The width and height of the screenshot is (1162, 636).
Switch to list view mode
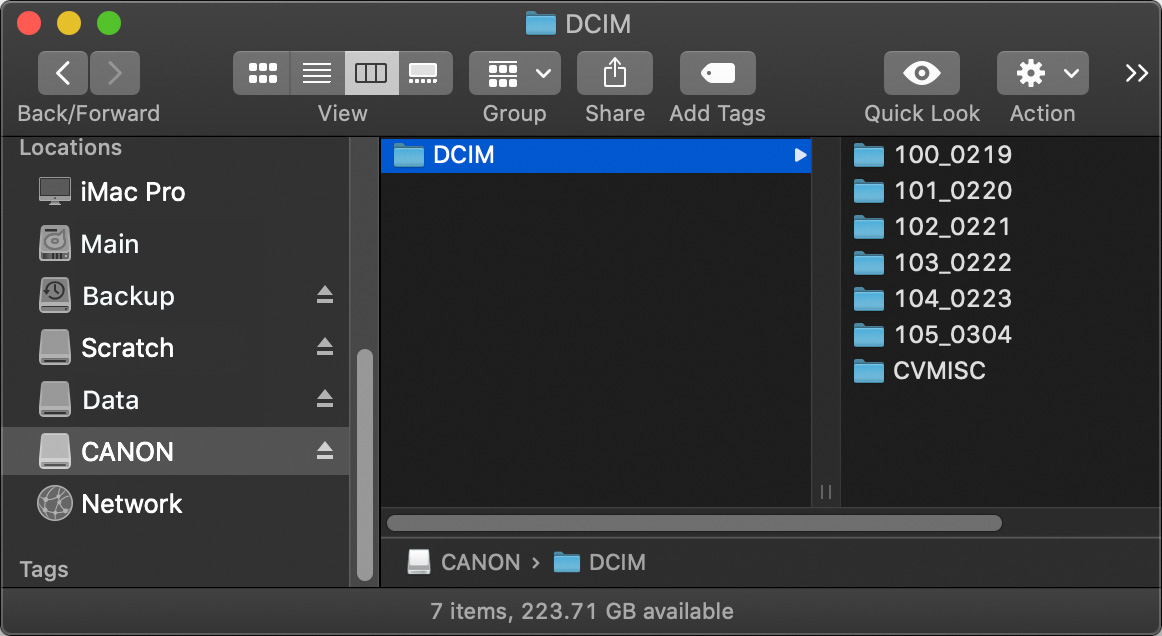(317, 73)
